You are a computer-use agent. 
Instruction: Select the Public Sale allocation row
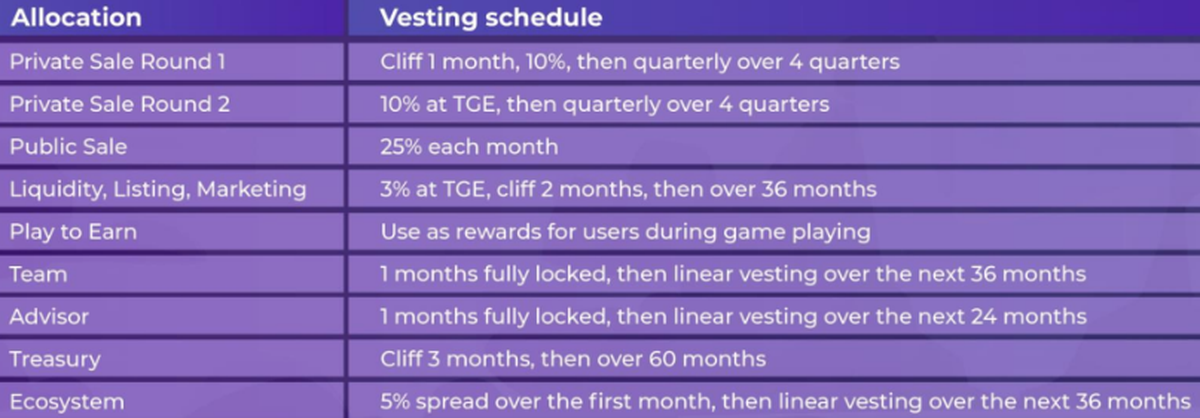(69, 147)
